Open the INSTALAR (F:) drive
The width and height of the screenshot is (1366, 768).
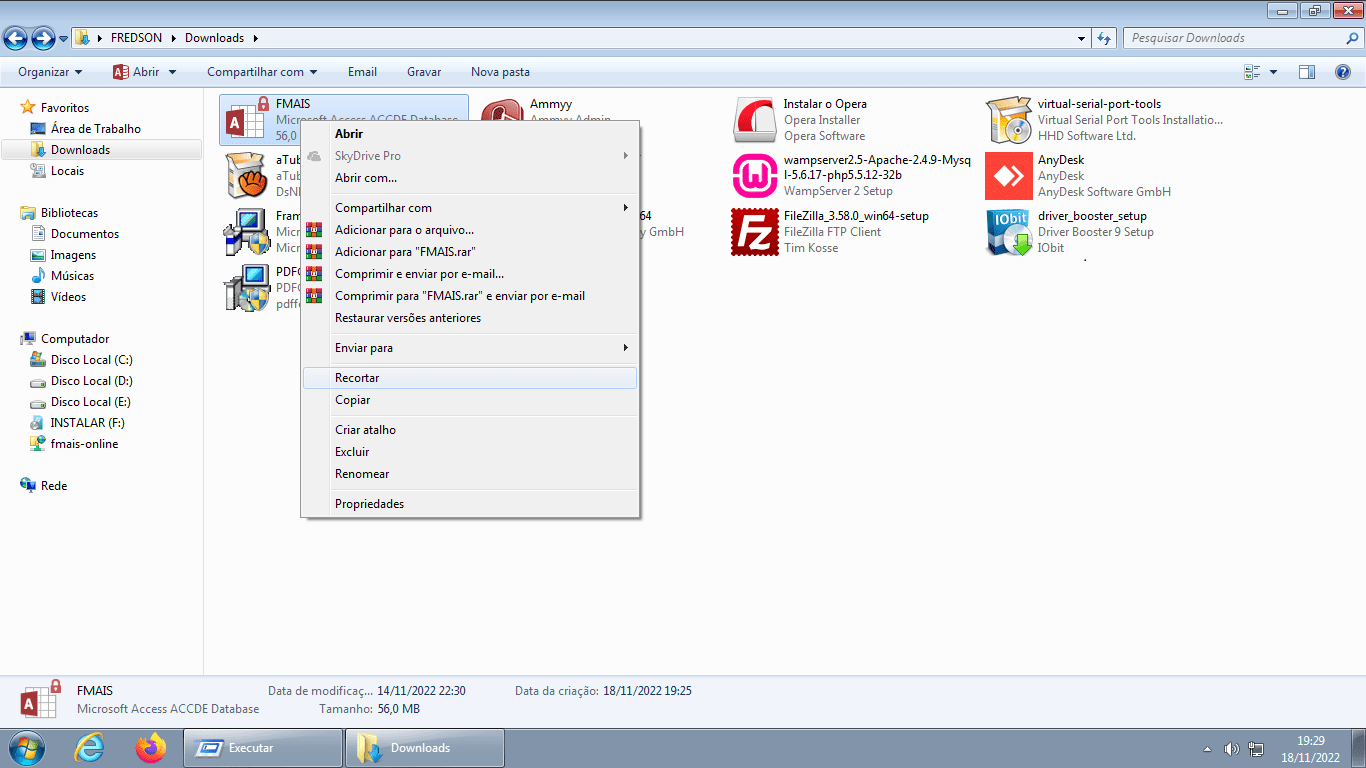point(88,423)
